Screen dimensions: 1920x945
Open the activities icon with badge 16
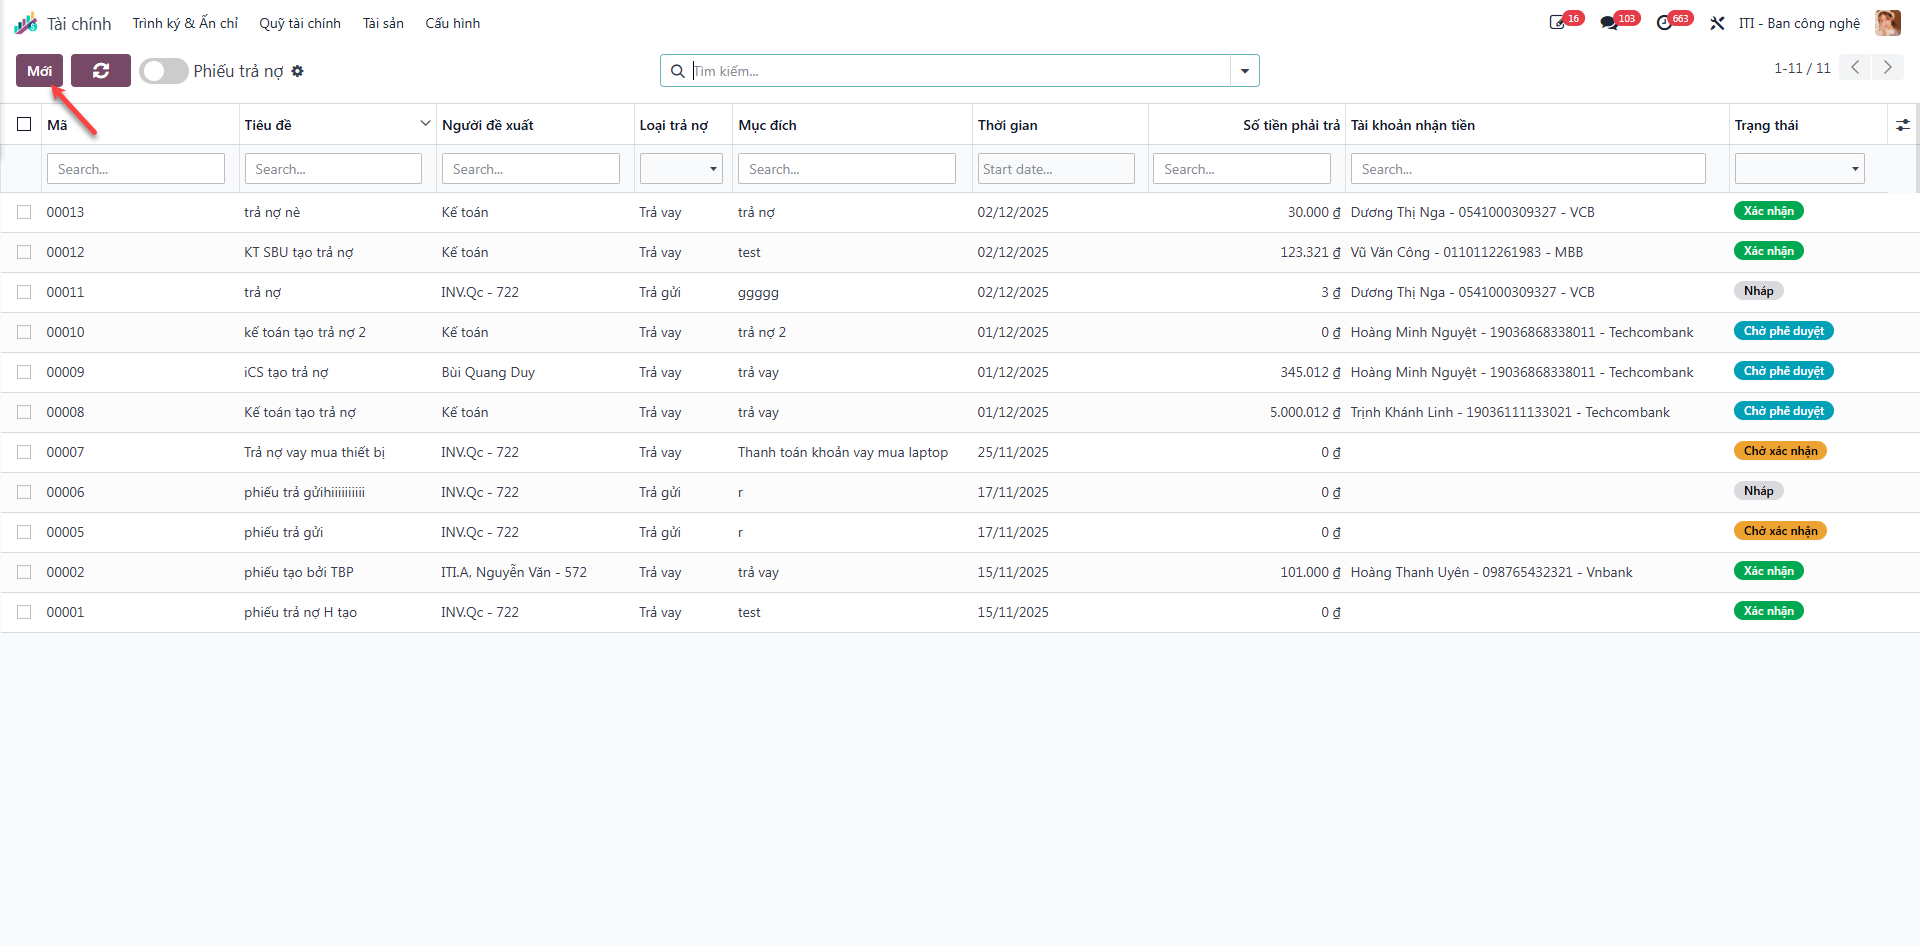(1558, 23)
